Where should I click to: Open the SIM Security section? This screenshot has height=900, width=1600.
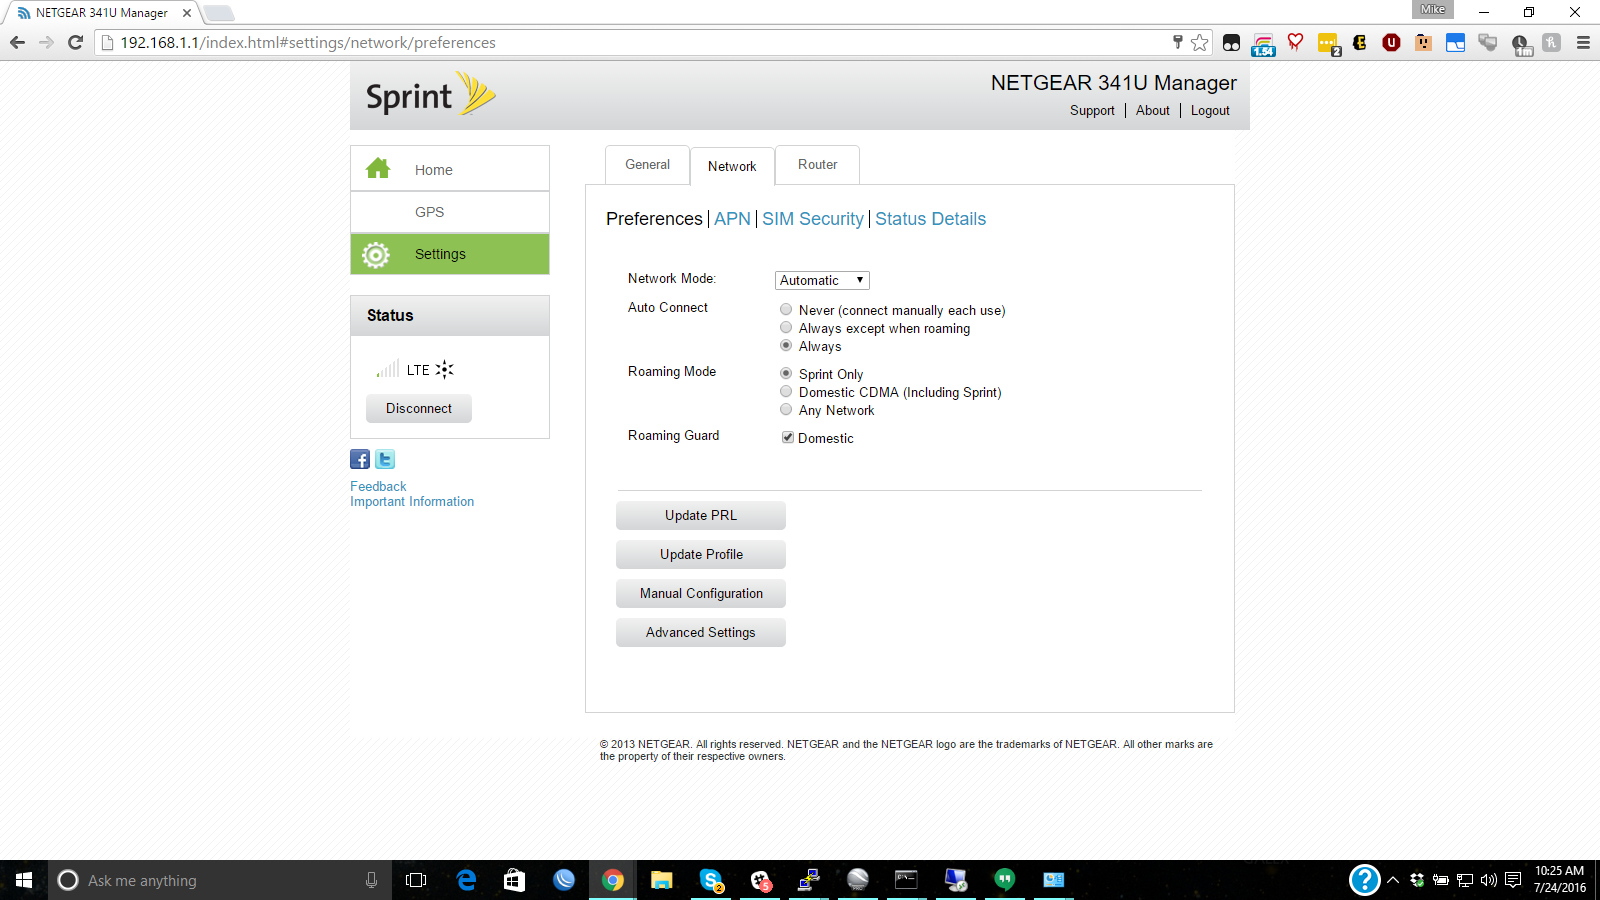813,218
